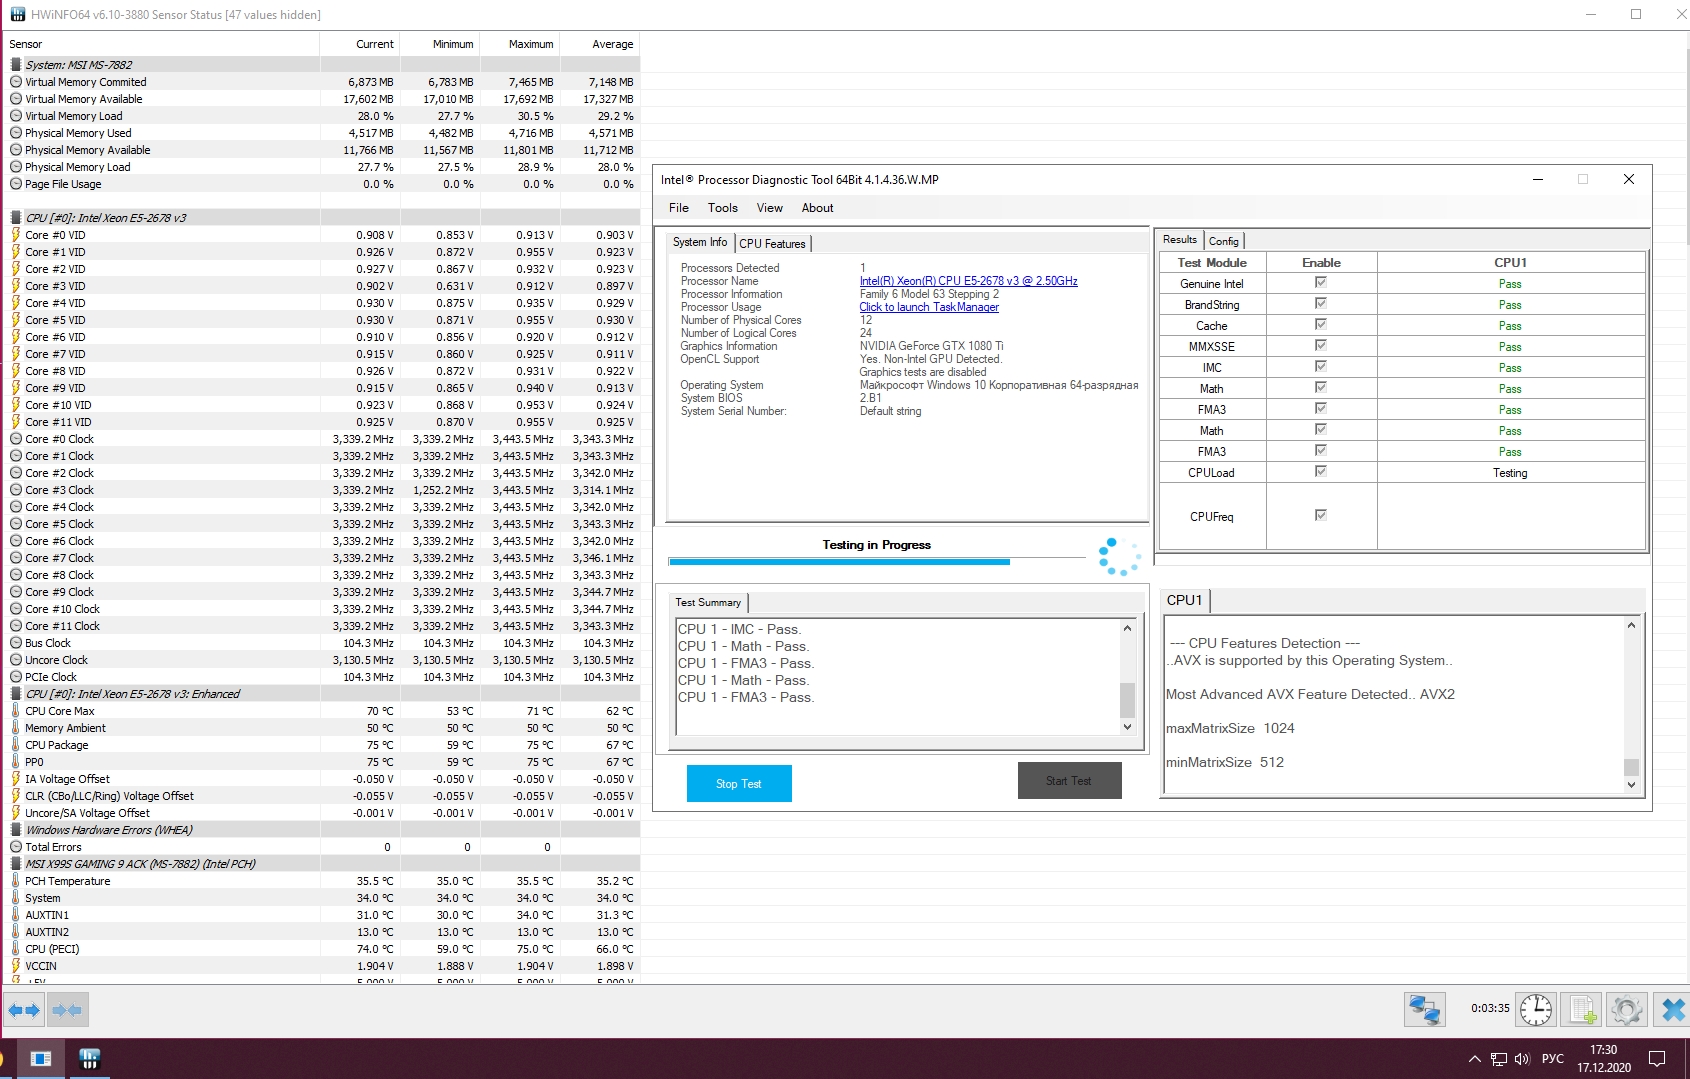Select the Results tab
Viewport: 1690px width, 1079px height.
1180,240
